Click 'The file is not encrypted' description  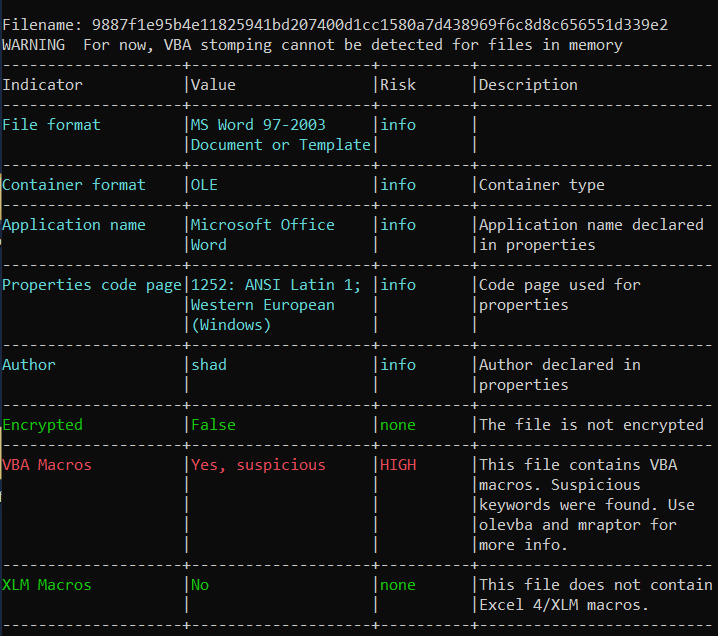(591, 424)
